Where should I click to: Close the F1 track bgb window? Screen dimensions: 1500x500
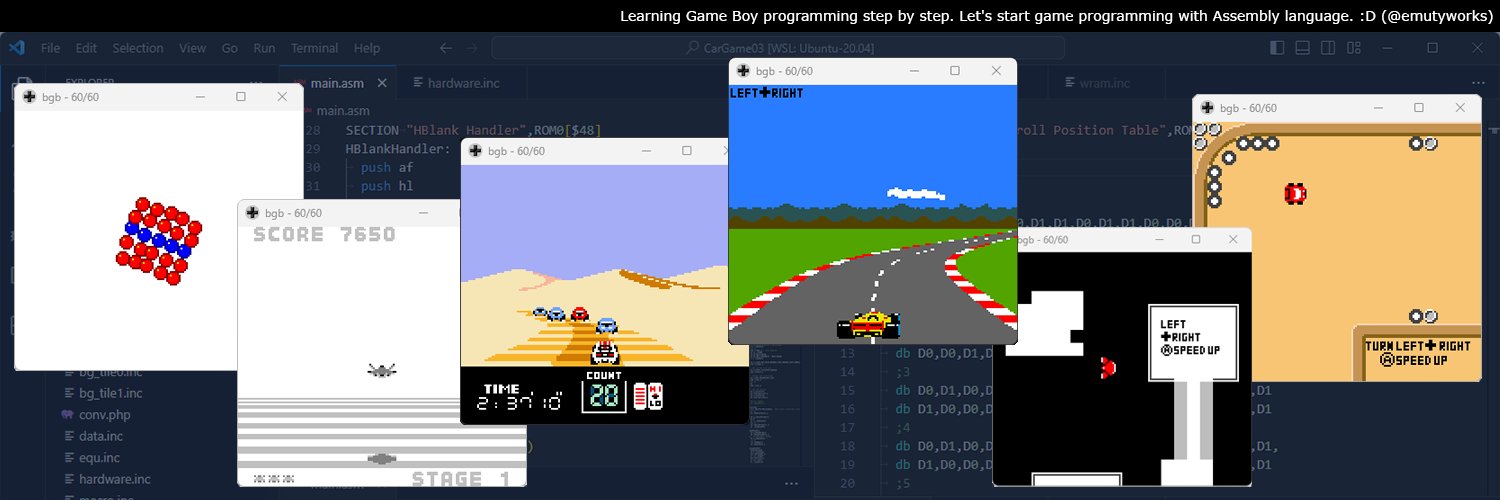995,70
